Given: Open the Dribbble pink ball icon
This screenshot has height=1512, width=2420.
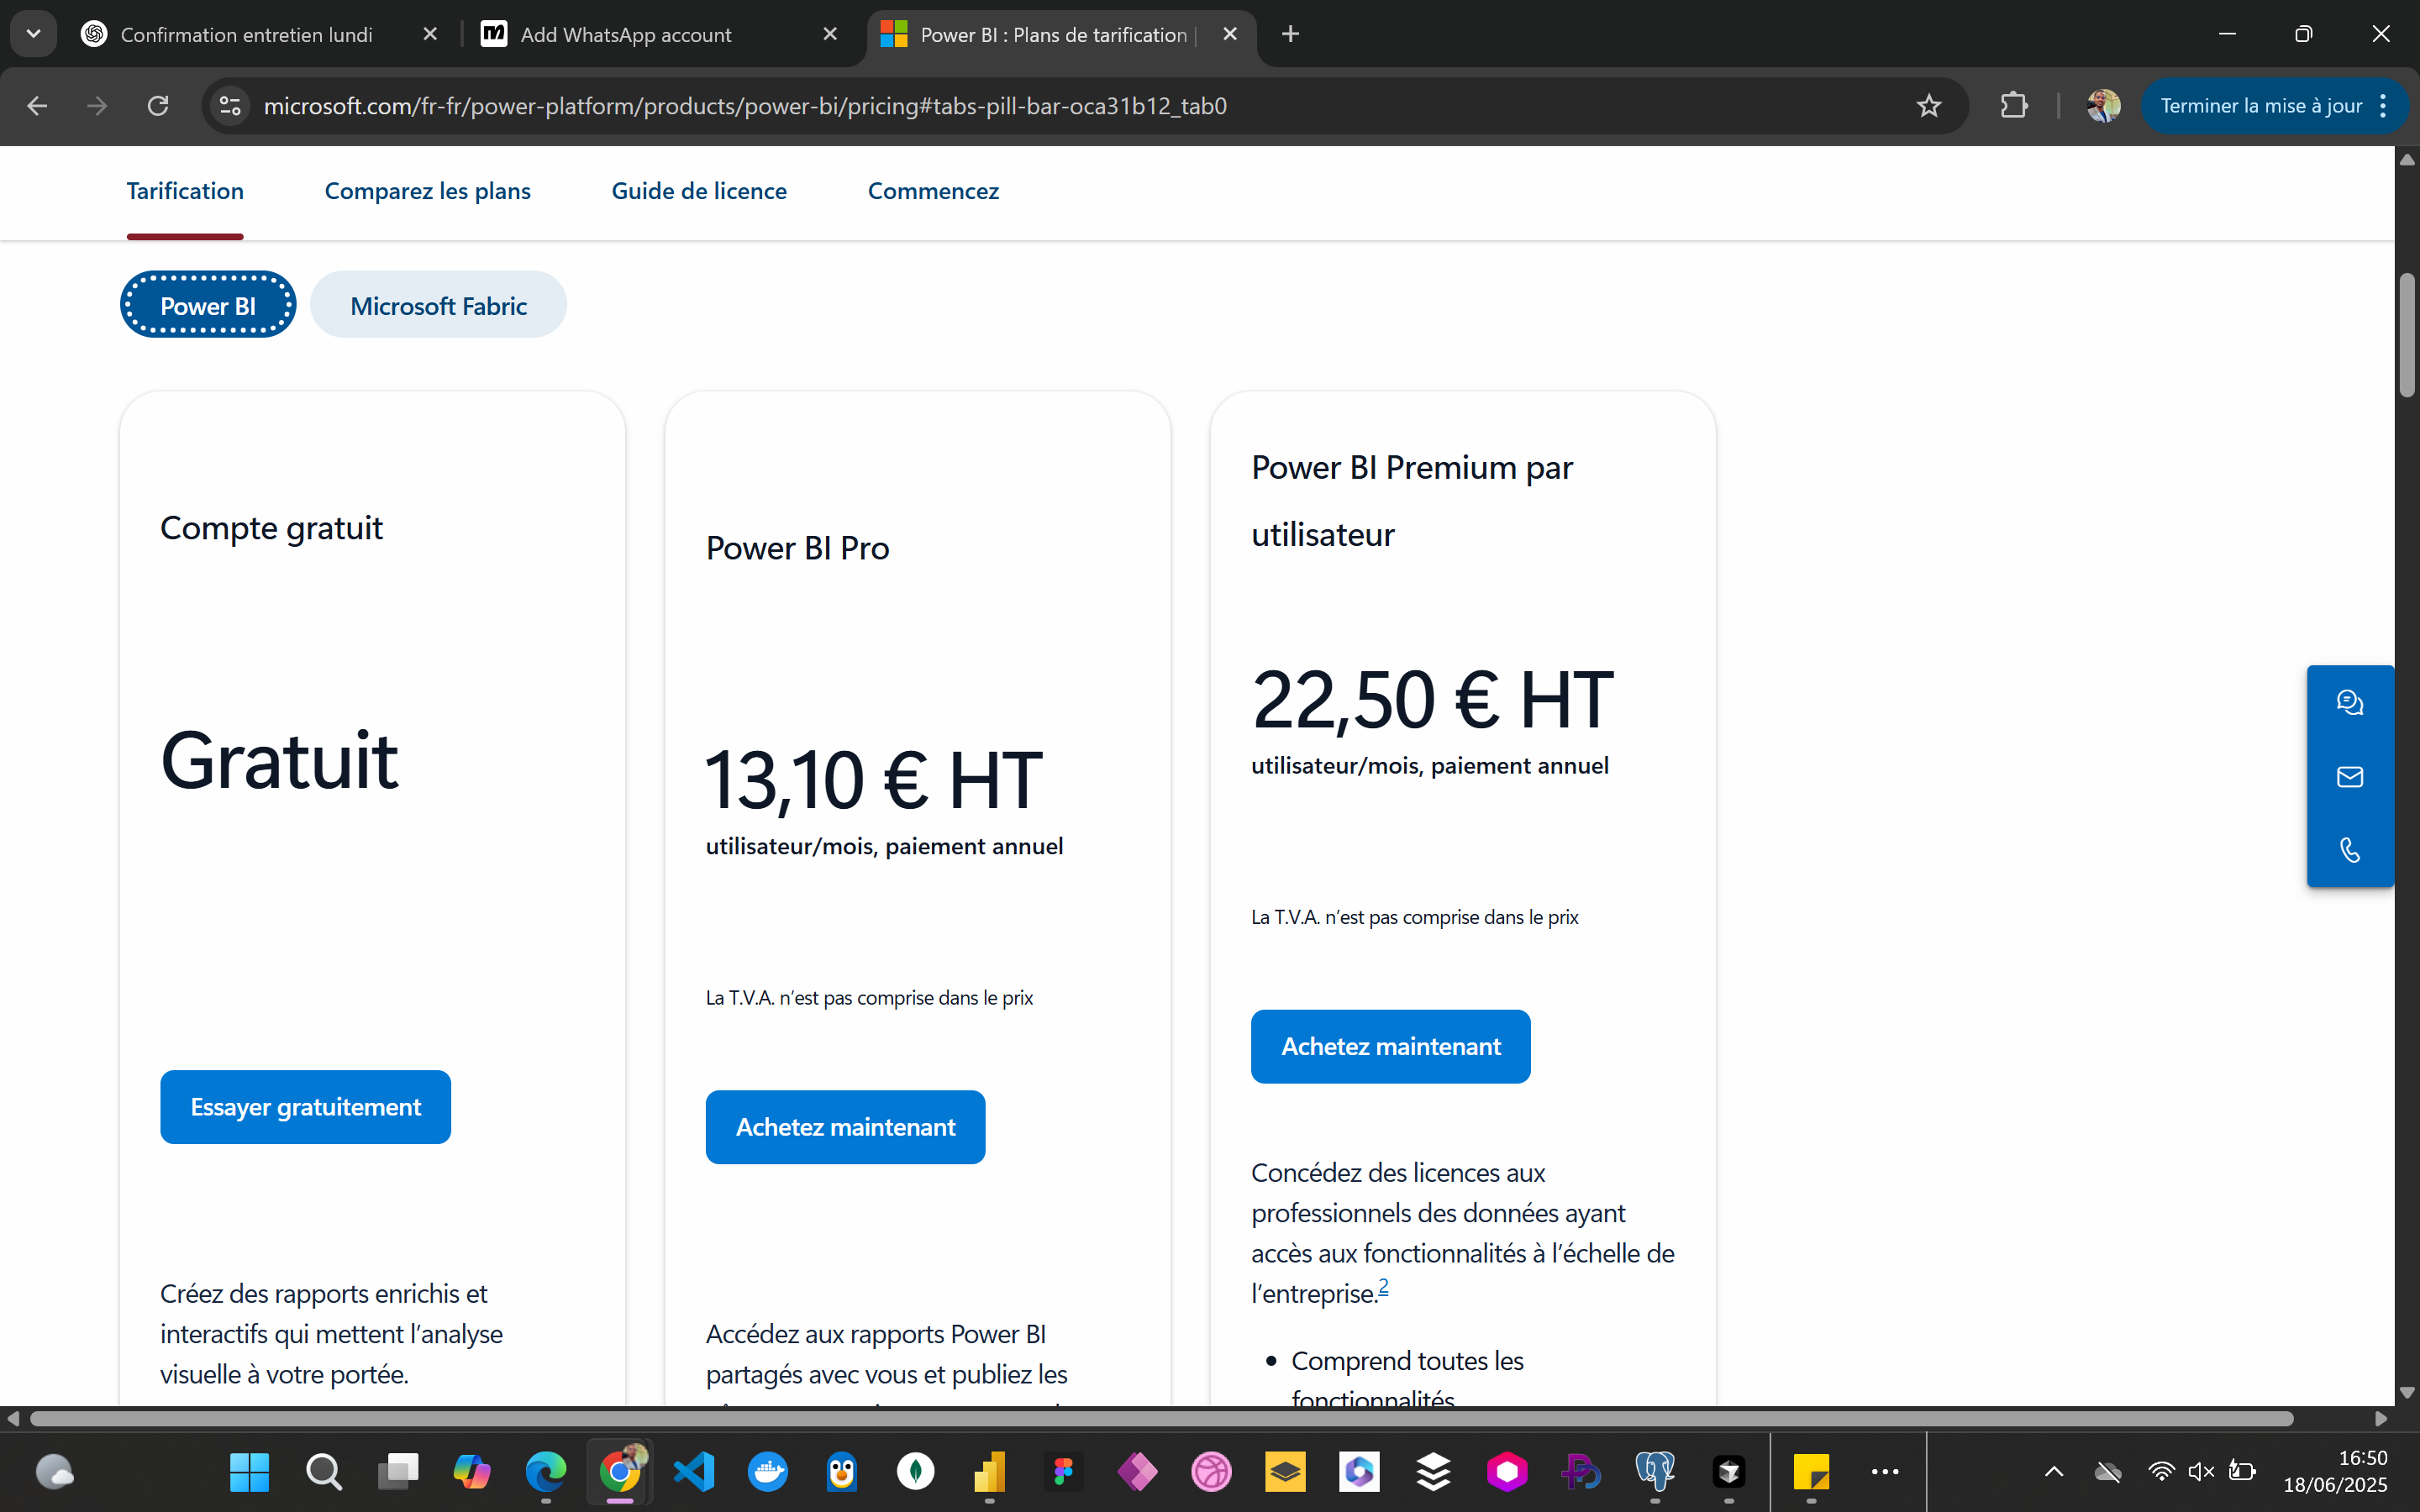Looking at the screenshot, I should [x=1211, y=1471].
